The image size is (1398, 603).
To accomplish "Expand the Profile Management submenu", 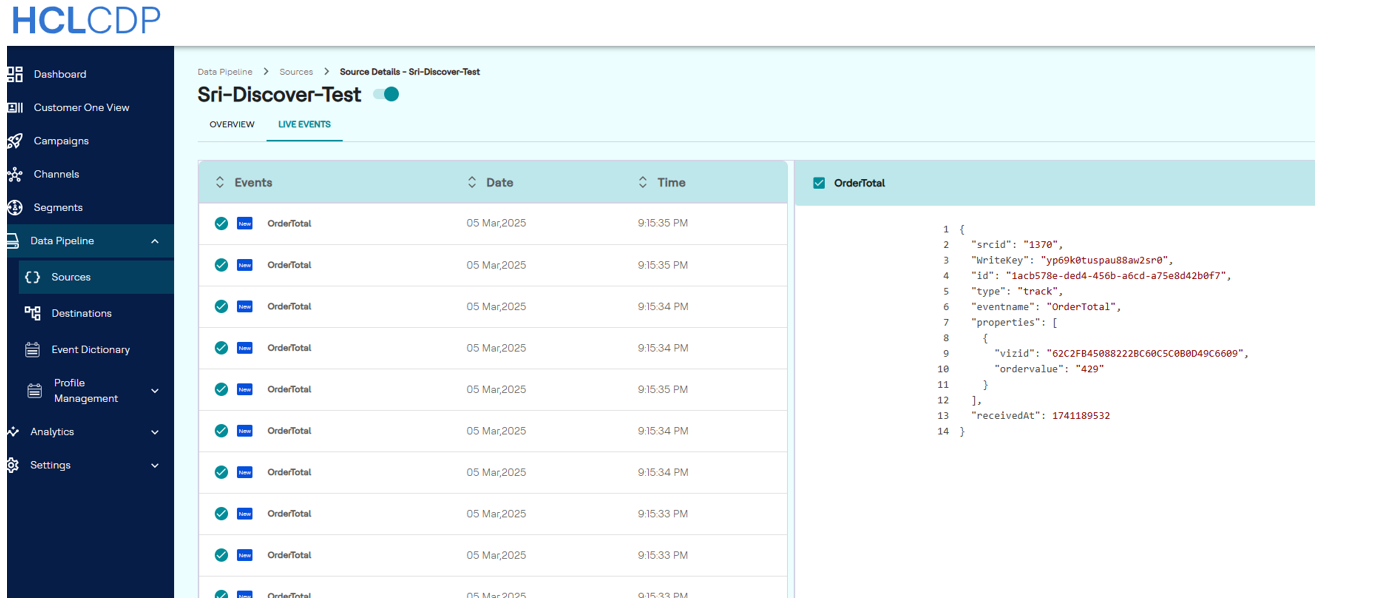I will pyautogui.click(x=154, y=391).
